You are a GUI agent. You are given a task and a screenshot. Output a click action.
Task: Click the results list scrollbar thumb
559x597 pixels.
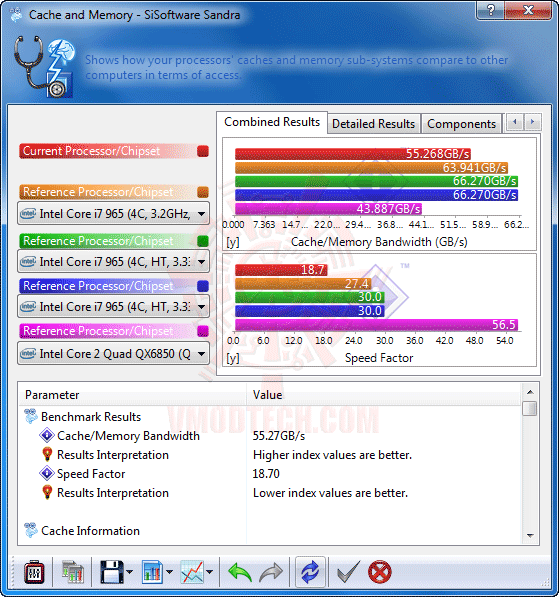point(530,409)
